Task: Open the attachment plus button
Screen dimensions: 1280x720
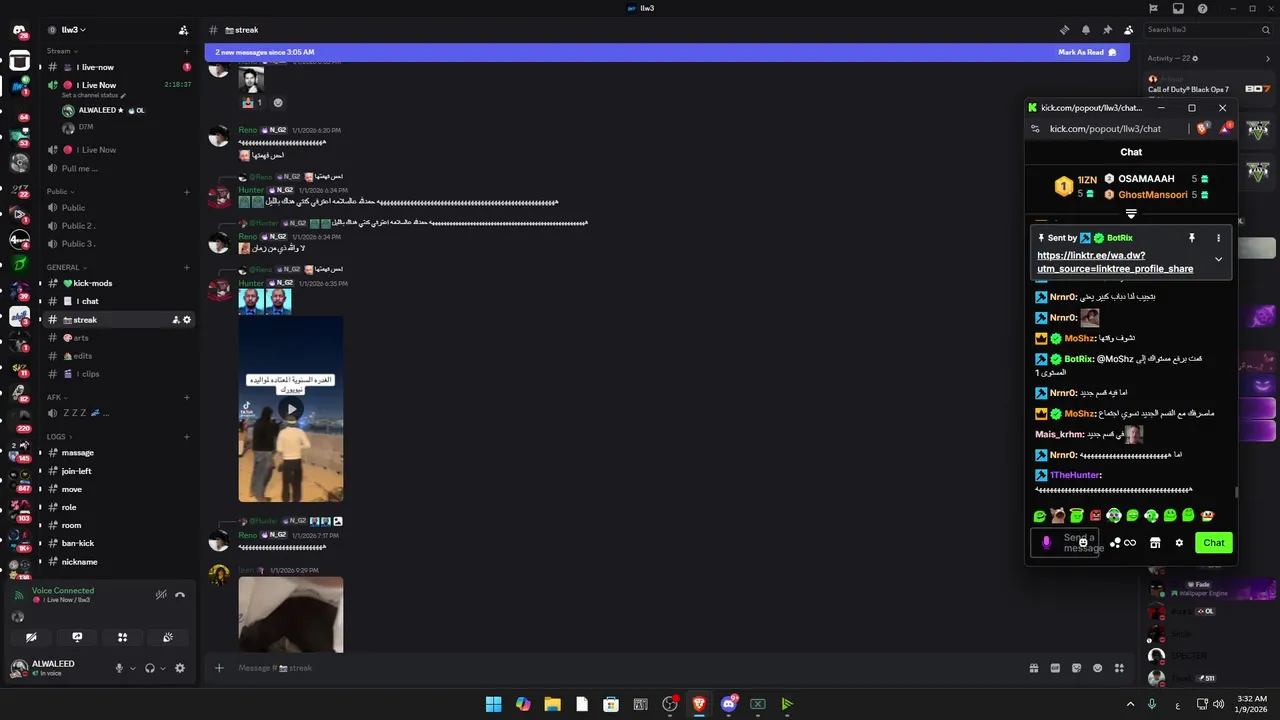Action: (219, 668)
